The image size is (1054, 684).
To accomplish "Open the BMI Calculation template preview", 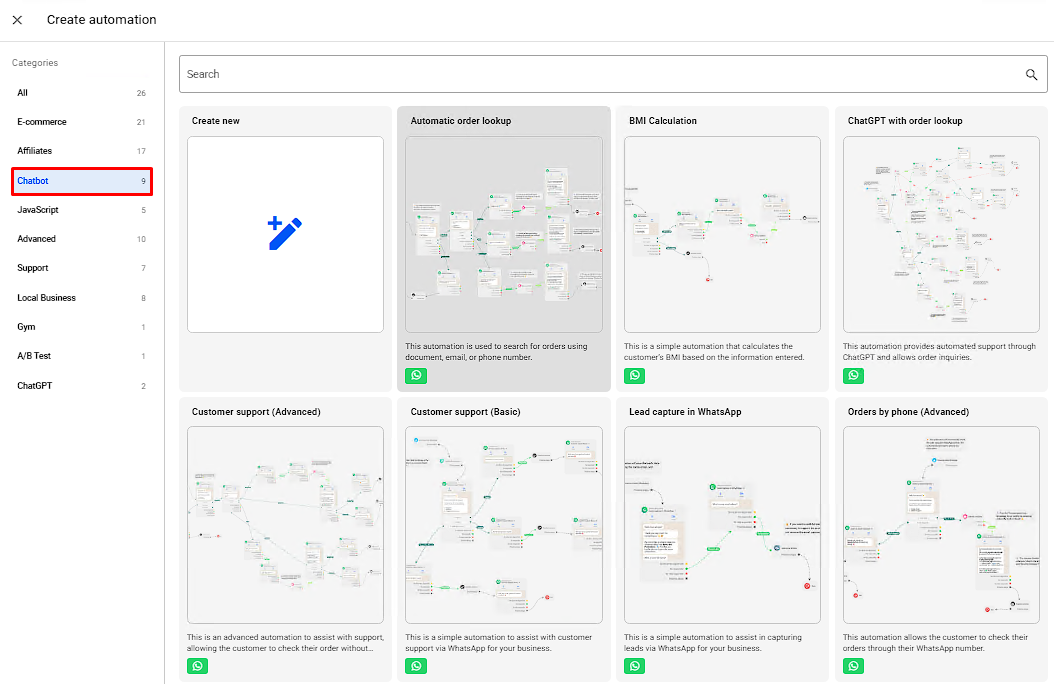I will click(722, 234).
